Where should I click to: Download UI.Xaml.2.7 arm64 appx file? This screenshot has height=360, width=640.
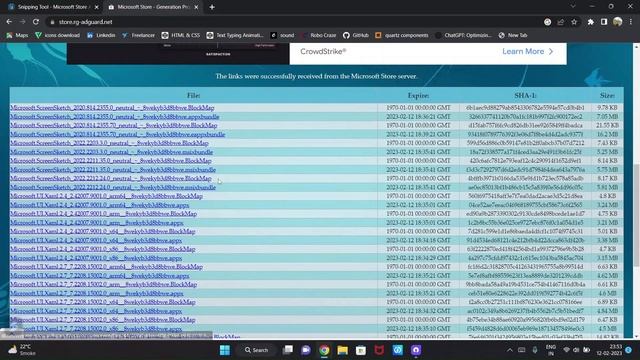pyautogui.click(x=100, y=276)
